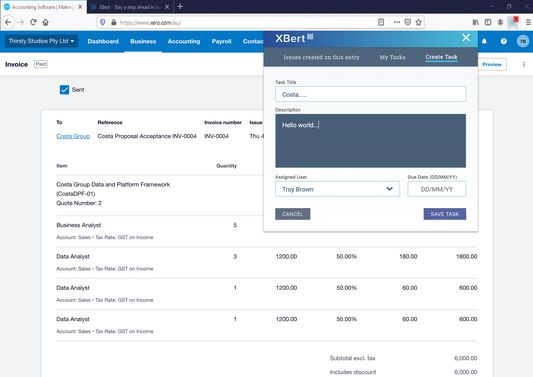Click the tracking protection shield icon
The image size is (533, 377).
tap(102, 22)
